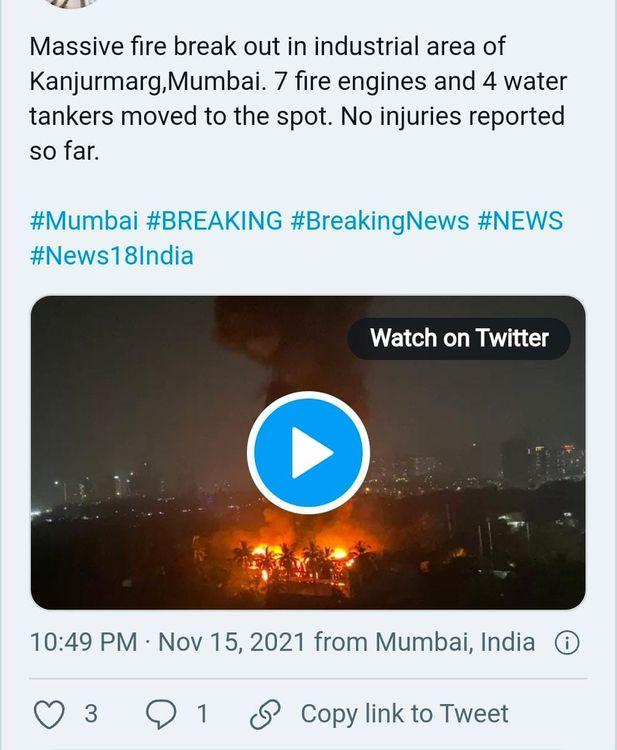The height and width of the screenshot is (750, 617).
Task: Select the #BreakingNews hashtag
Action: coord(380,221)
